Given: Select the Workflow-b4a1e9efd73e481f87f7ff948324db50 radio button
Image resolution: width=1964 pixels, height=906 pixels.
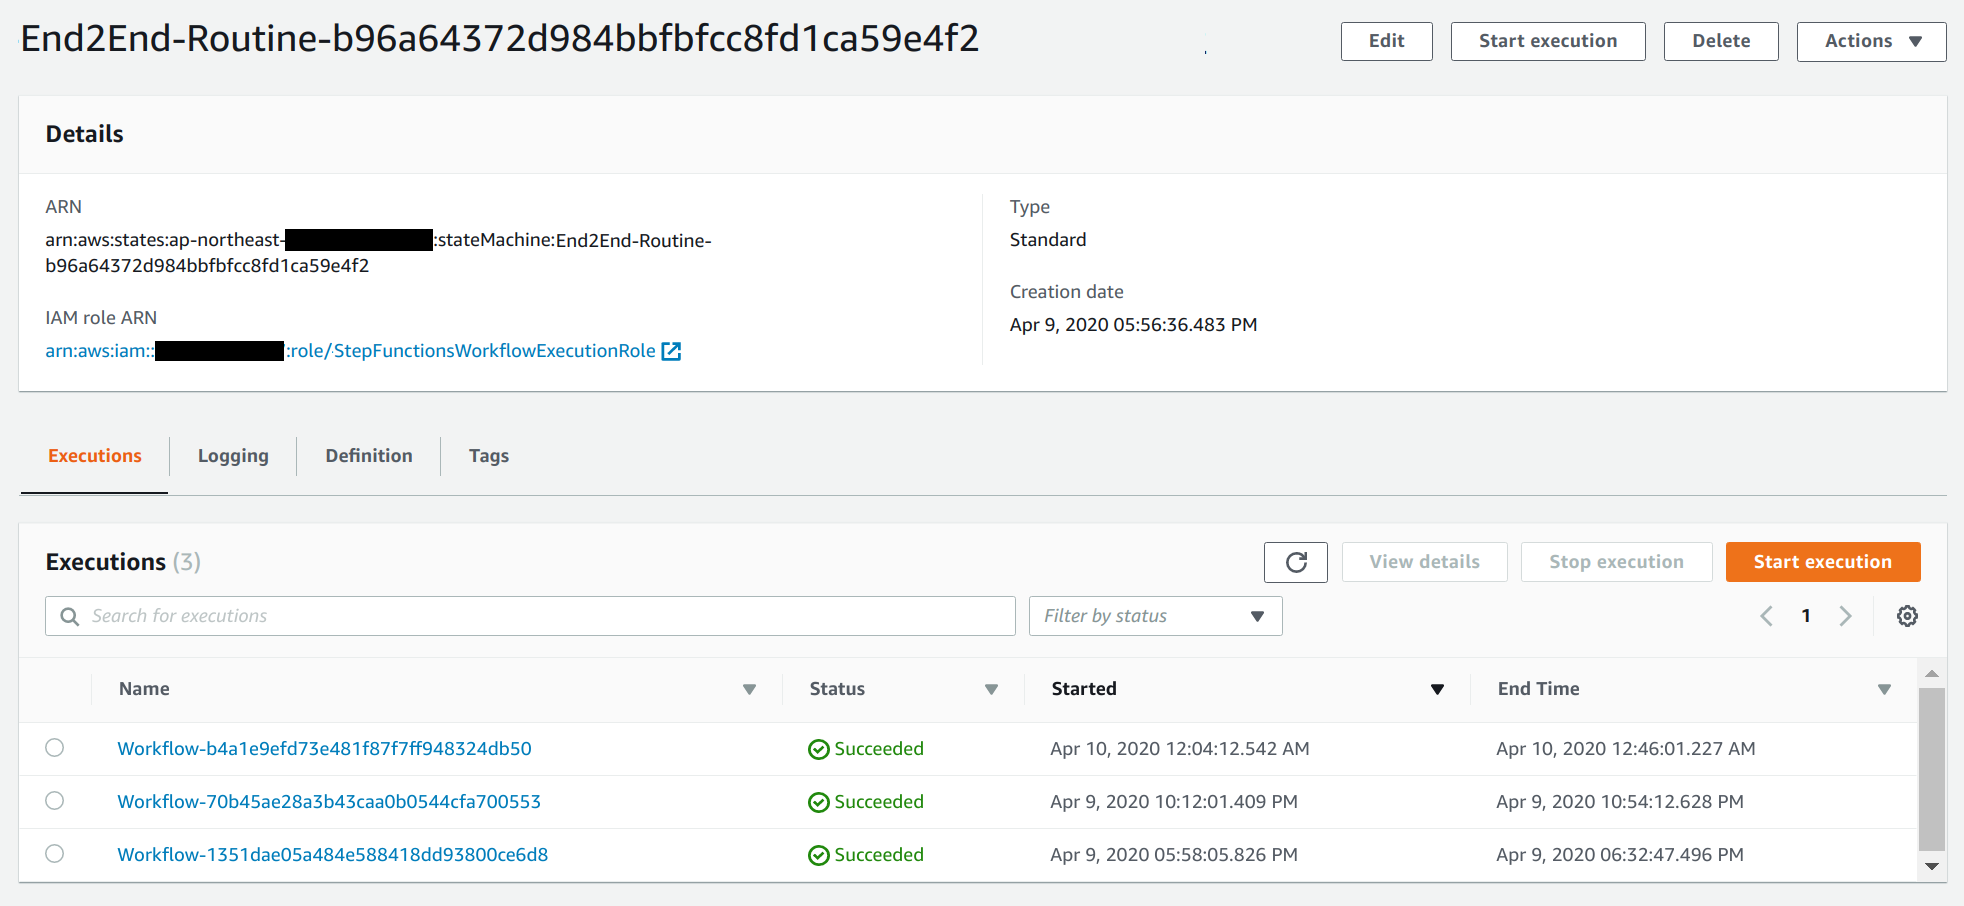Looking at the screenshot, I should click(x=55, y=748).
